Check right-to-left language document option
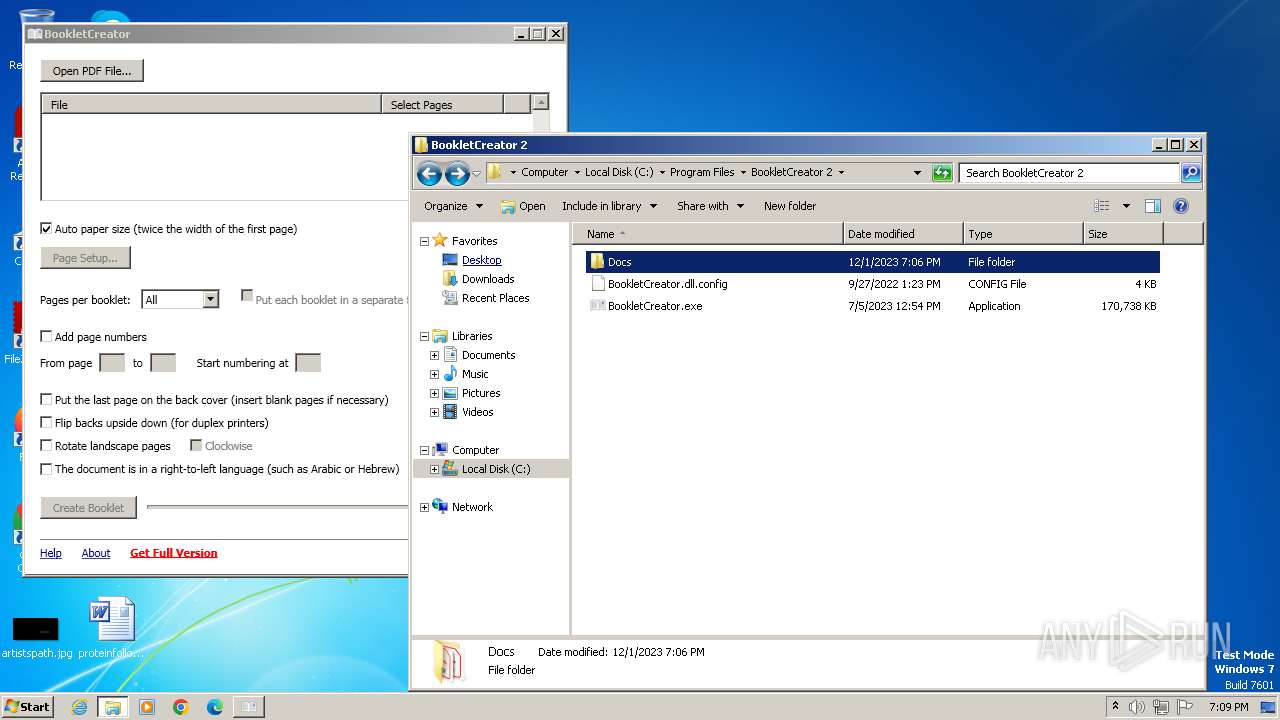Viewport: 1280px width, 720px height. [46, 469]
